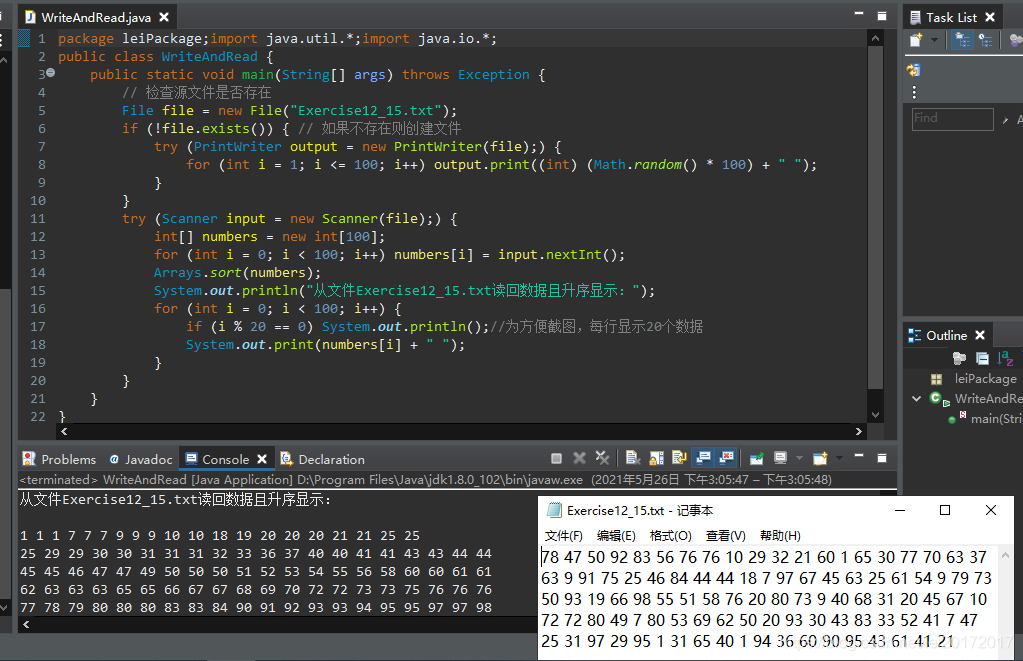Maximize the Console view panel

tap(881, 458)
